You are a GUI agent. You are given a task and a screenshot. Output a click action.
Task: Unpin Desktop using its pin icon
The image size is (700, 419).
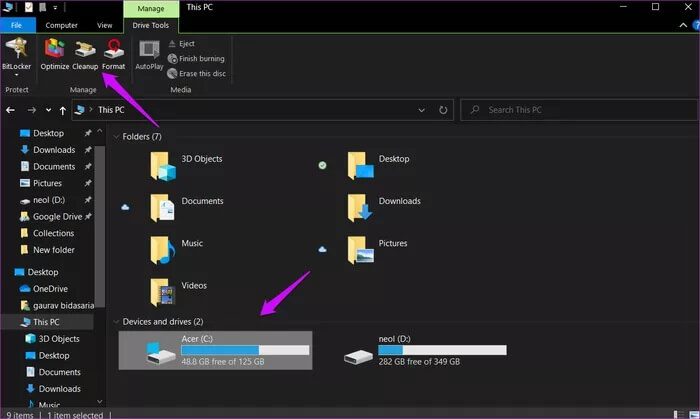pos(88,133)
